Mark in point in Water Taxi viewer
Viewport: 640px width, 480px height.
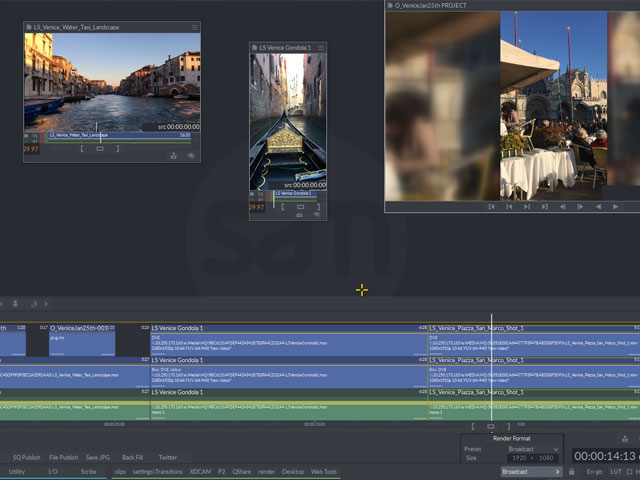pos(82,149)
